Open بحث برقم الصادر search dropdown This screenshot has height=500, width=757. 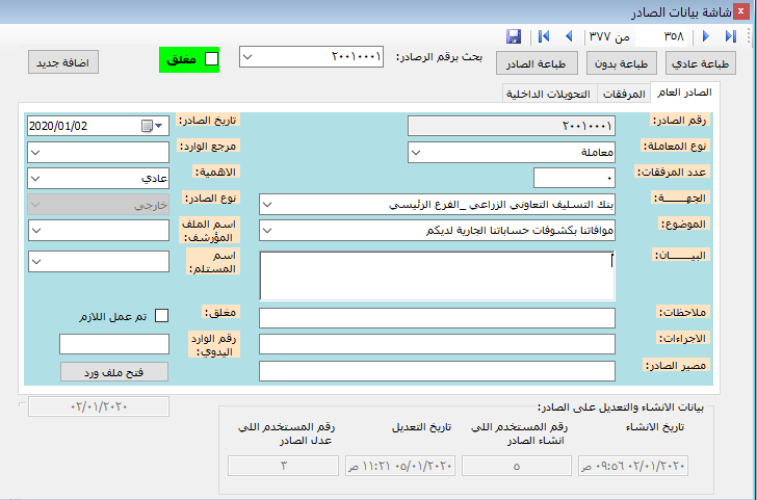pos(247,57)
